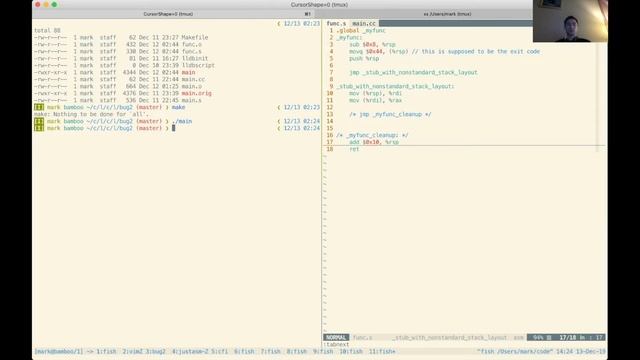The image size is (640, 360).
Task: Click the 'add $0x10, %rsp' instruction
Action: 374,142
